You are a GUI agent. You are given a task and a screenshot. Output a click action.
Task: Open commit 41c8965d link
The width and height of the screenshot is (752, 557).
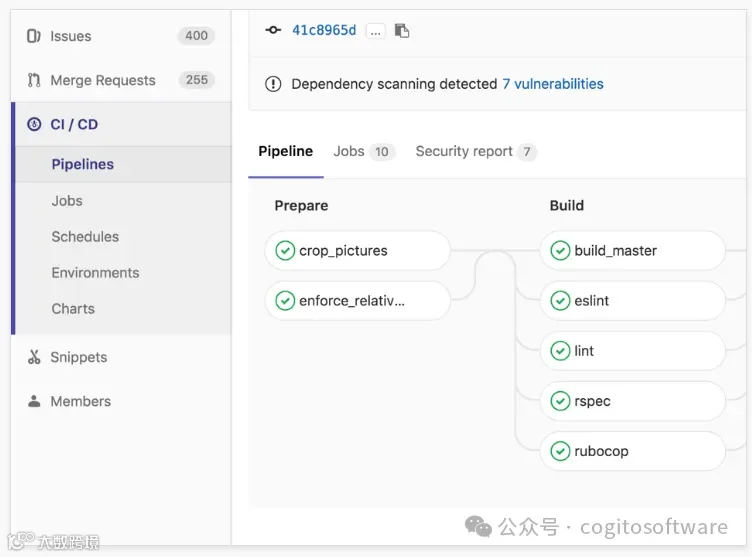click(324, 30)
